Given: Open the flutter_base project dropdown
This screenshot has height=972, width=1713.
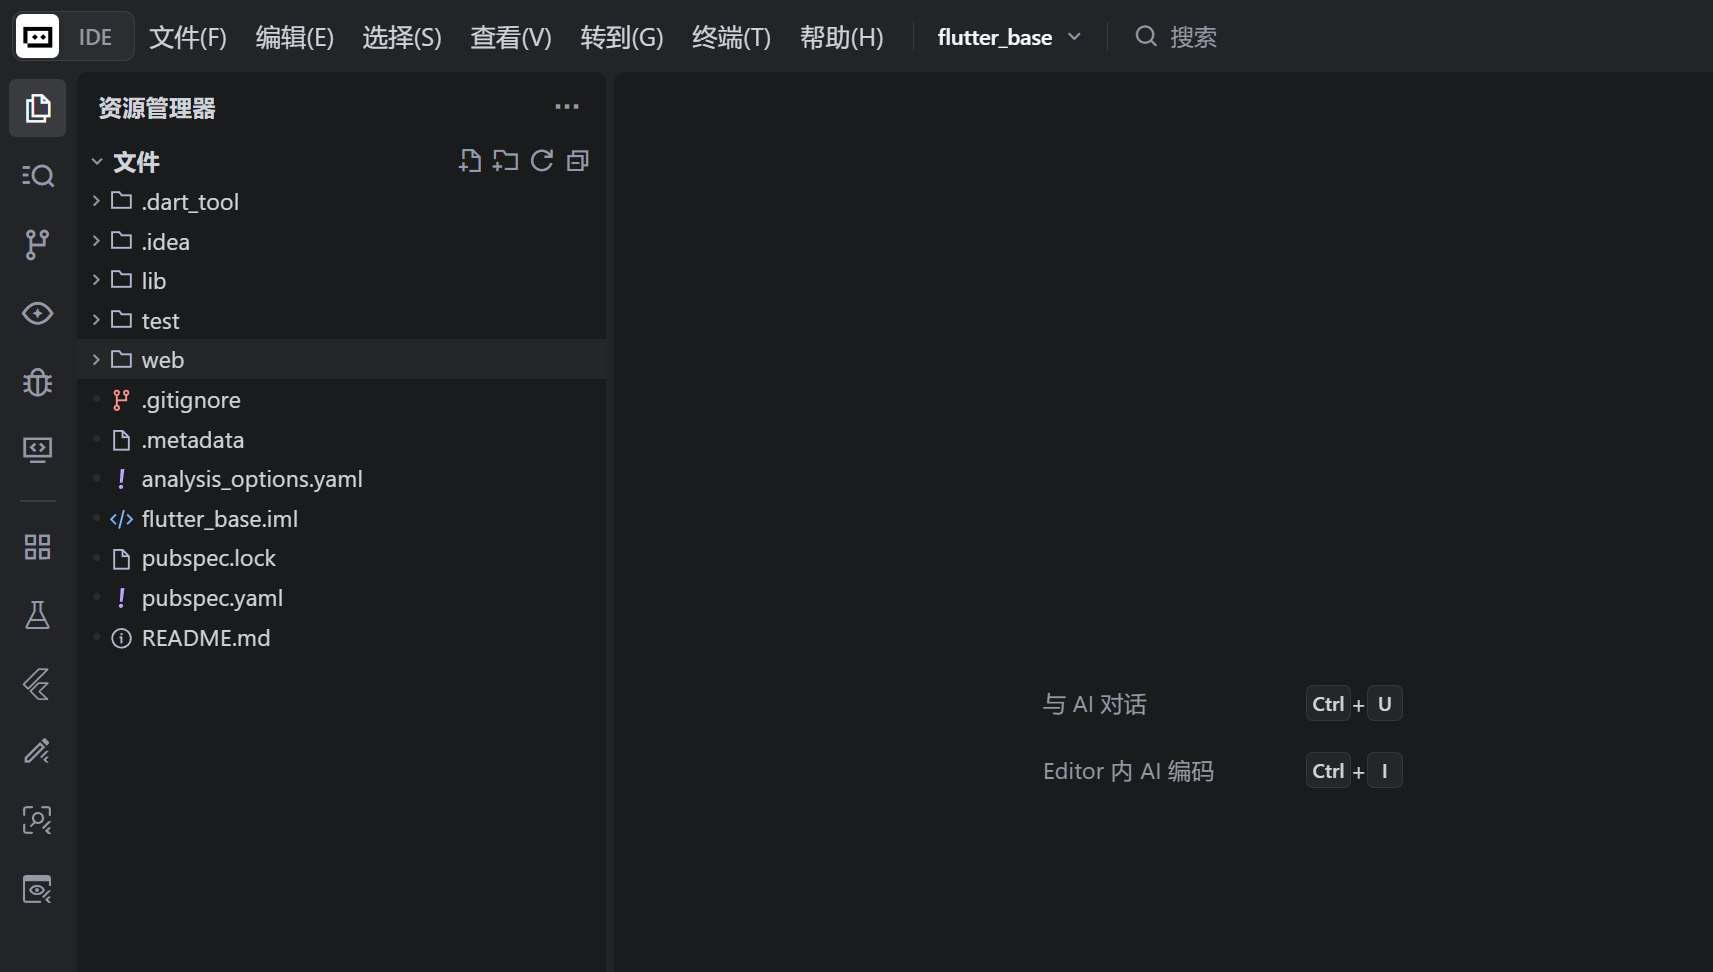Looking at the screenshot, I should [1008, 36].
